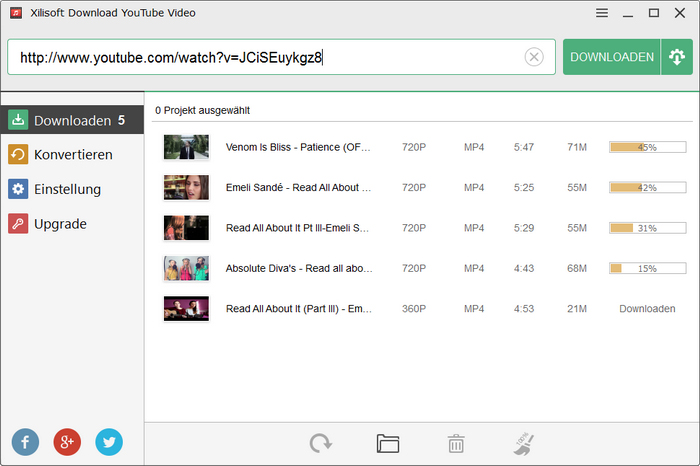Click the '5:29' duration value

coord(524,228)
